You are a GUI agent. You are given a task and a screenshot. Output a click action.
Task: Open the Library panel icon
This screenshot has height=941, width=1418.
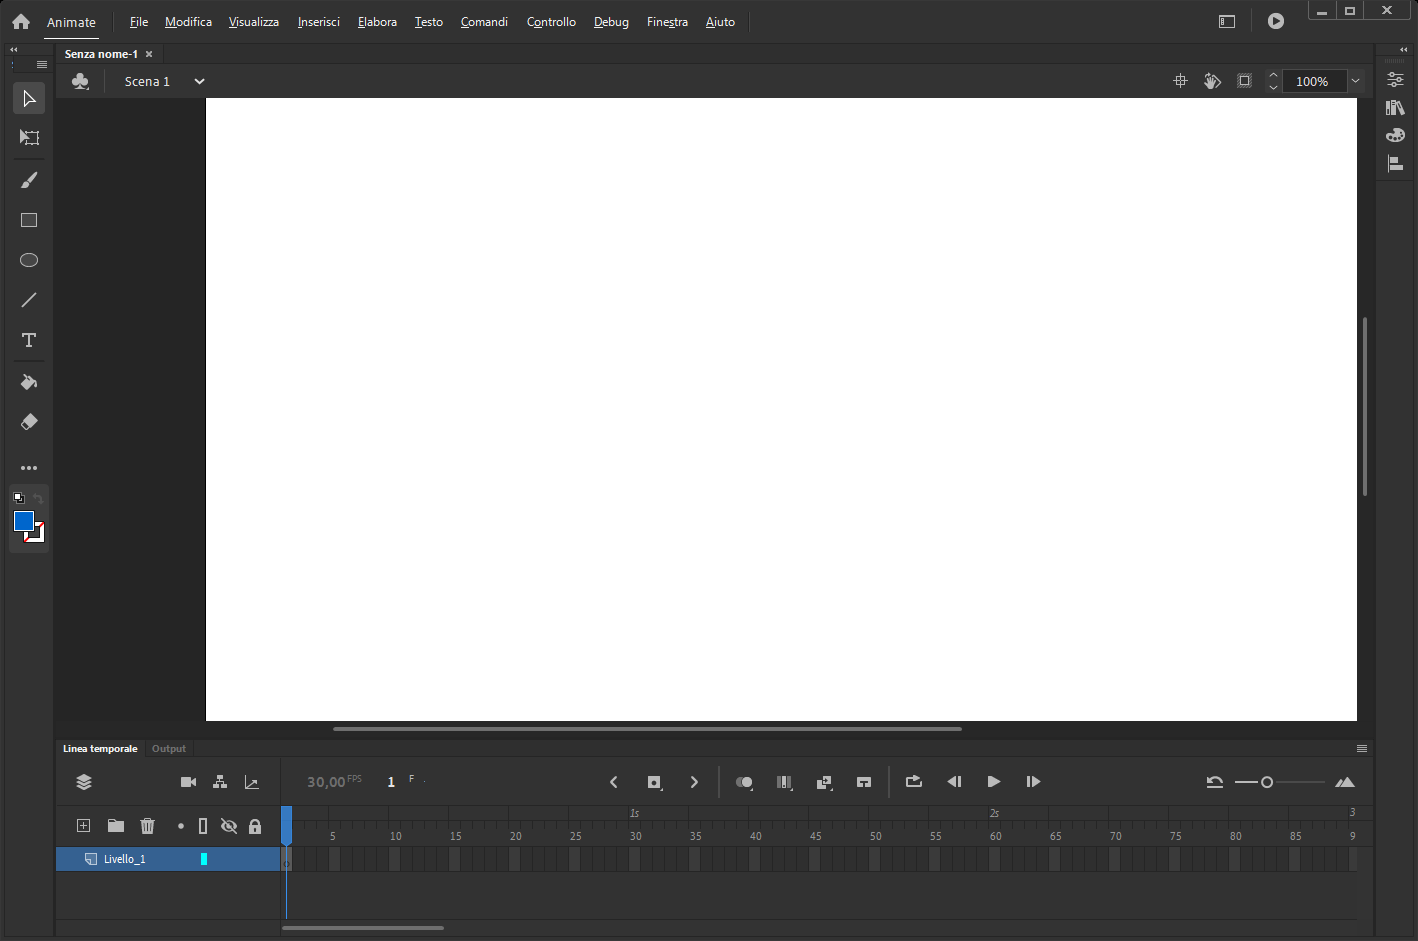(1395, 108)
